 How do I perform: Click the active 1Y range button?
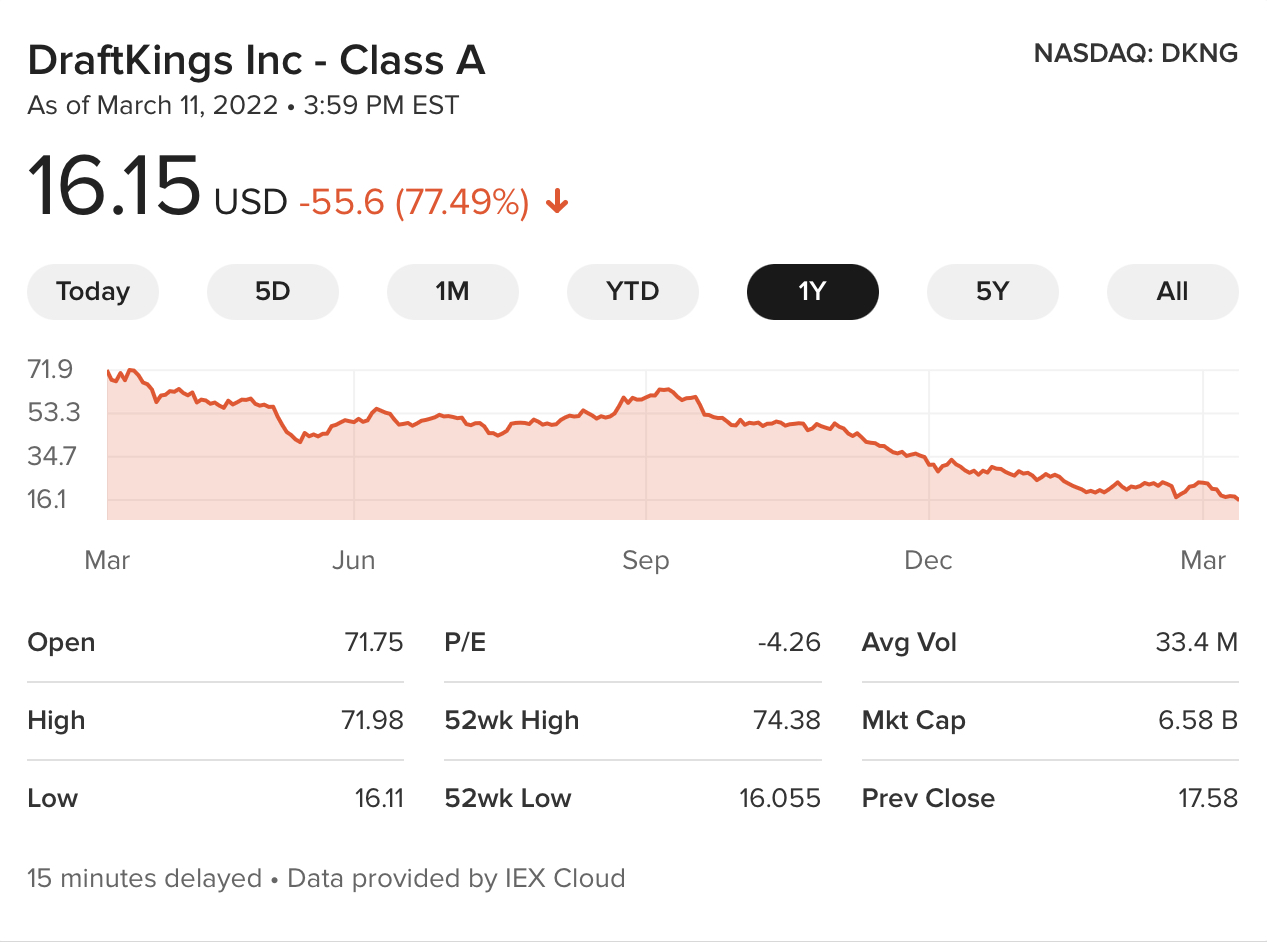(x=812, y=292)
